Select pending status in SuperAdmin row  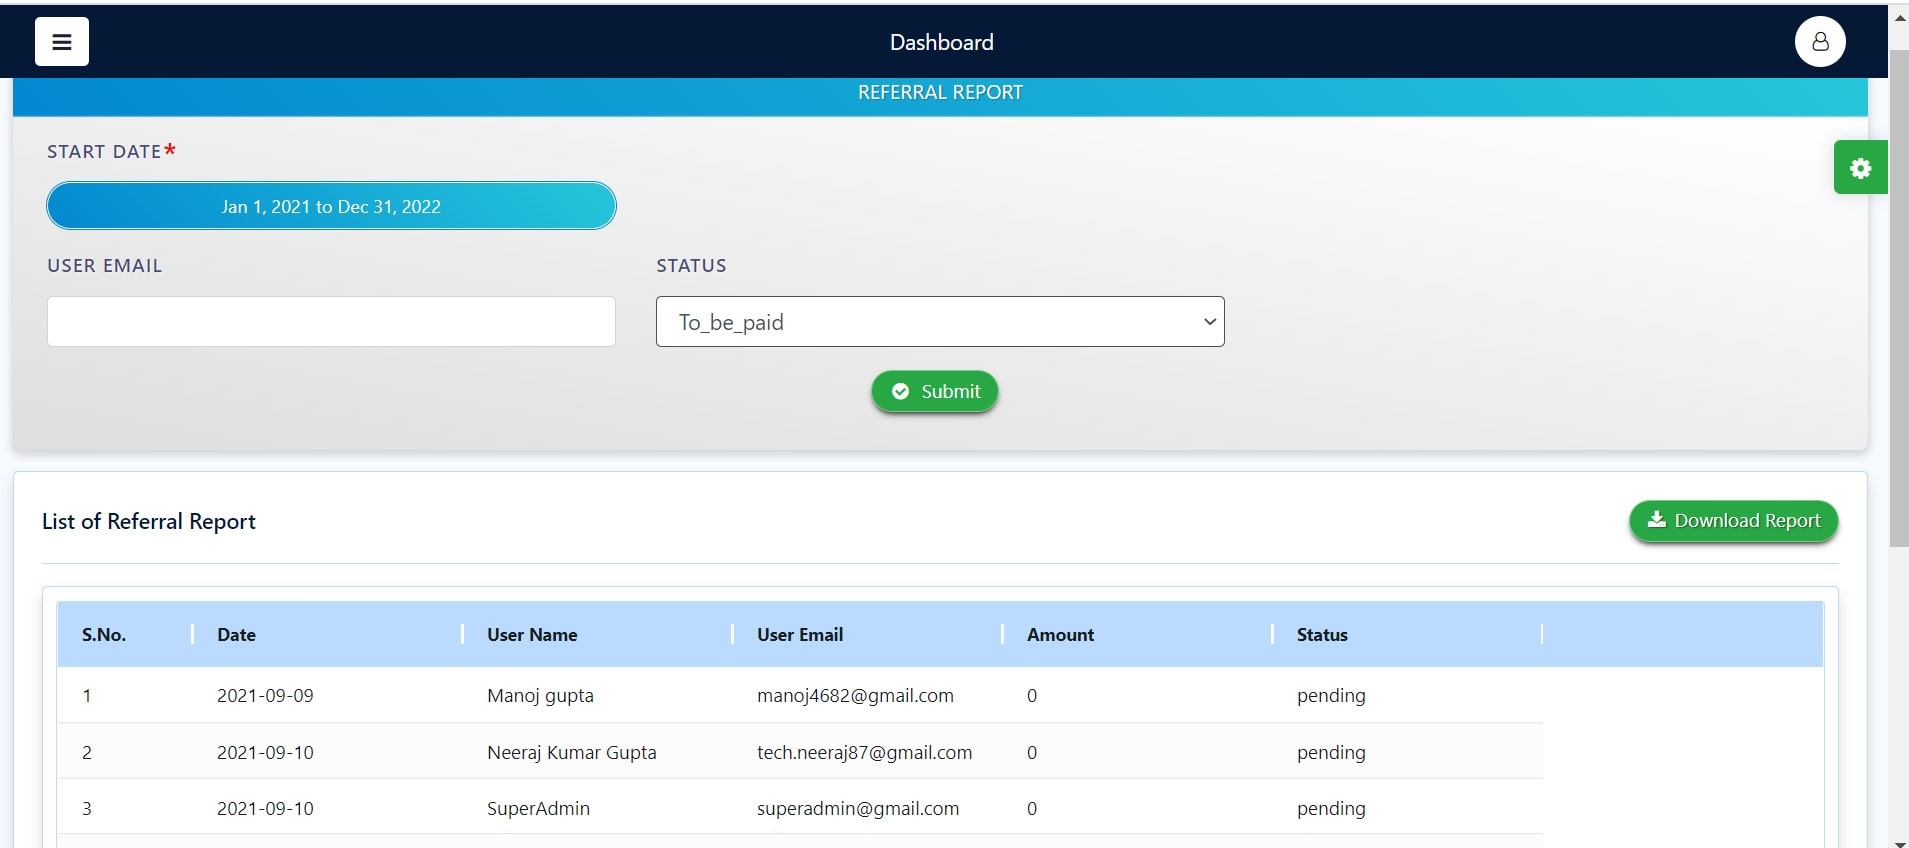1331,808
